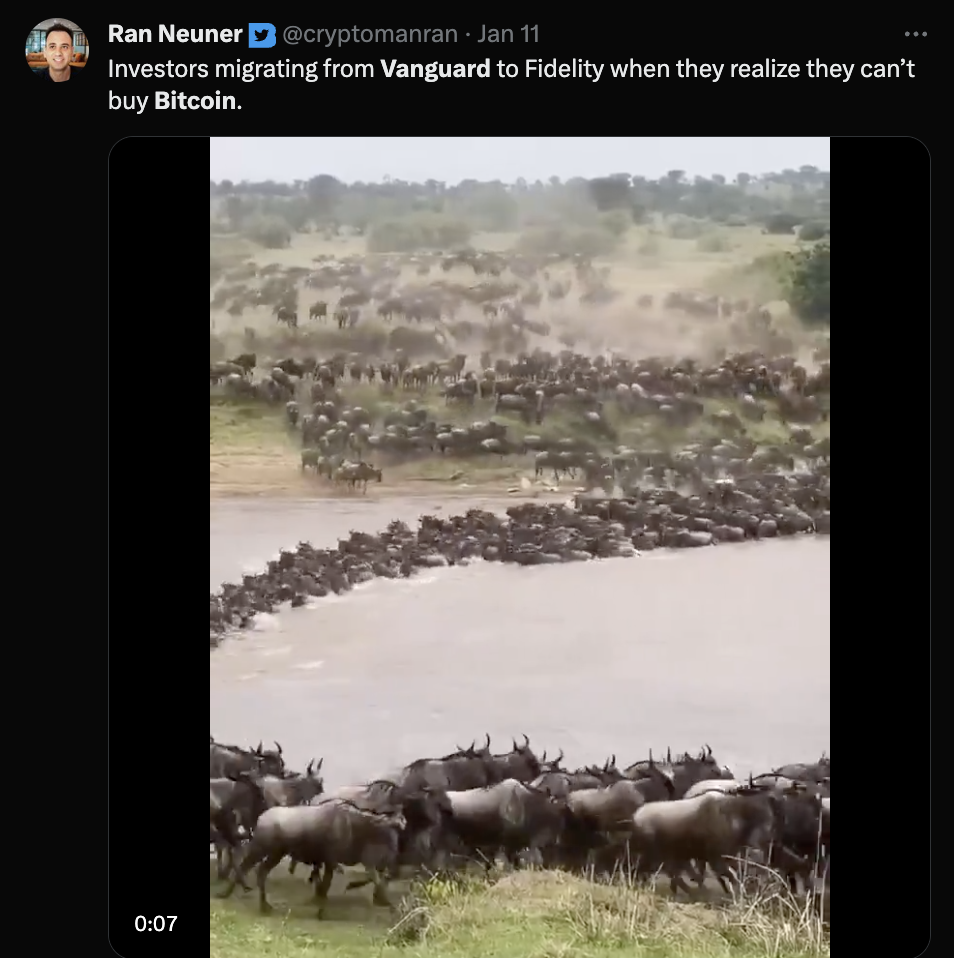Click the tree line atop the video
Viewport: 954px width, 958px height.
(x=520, y=195)
